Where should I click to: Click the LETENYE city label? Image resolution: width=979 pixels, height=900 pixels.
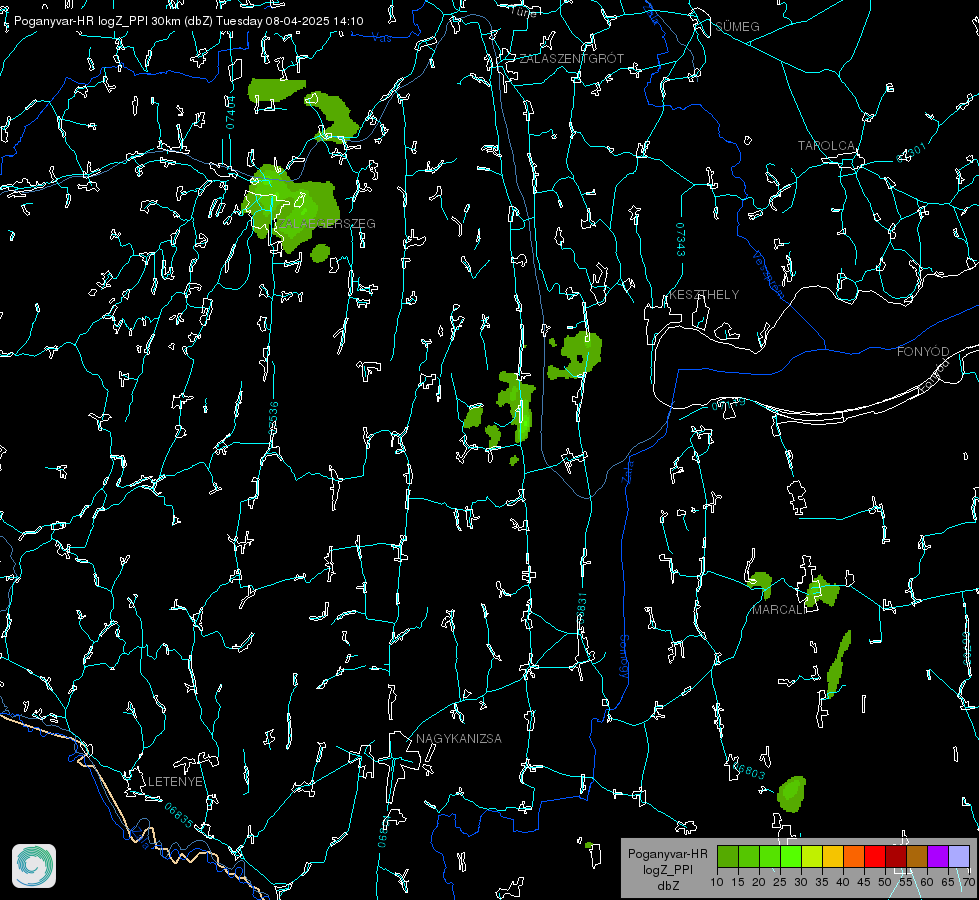click(x=175, y=781)
